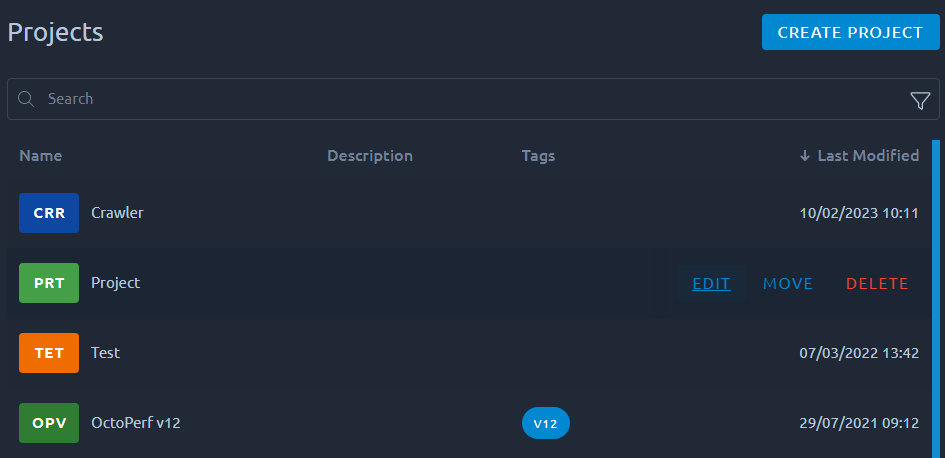Screen dimensions: 945x458
Task: Click the blue vertical scrollbar
Action: tap(936, 298)
